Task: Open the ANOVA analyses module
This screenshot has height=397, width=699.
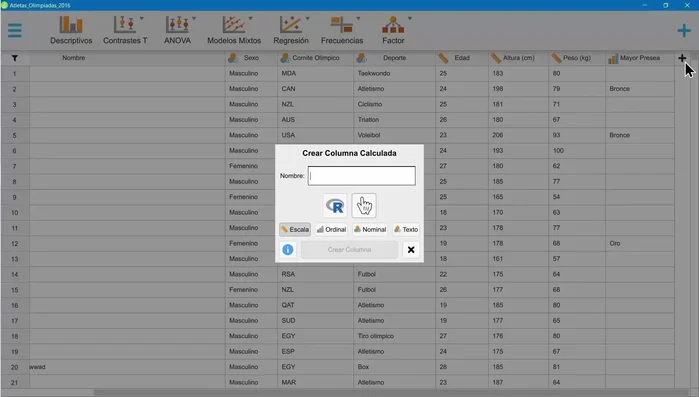Action: coord(177,30)
